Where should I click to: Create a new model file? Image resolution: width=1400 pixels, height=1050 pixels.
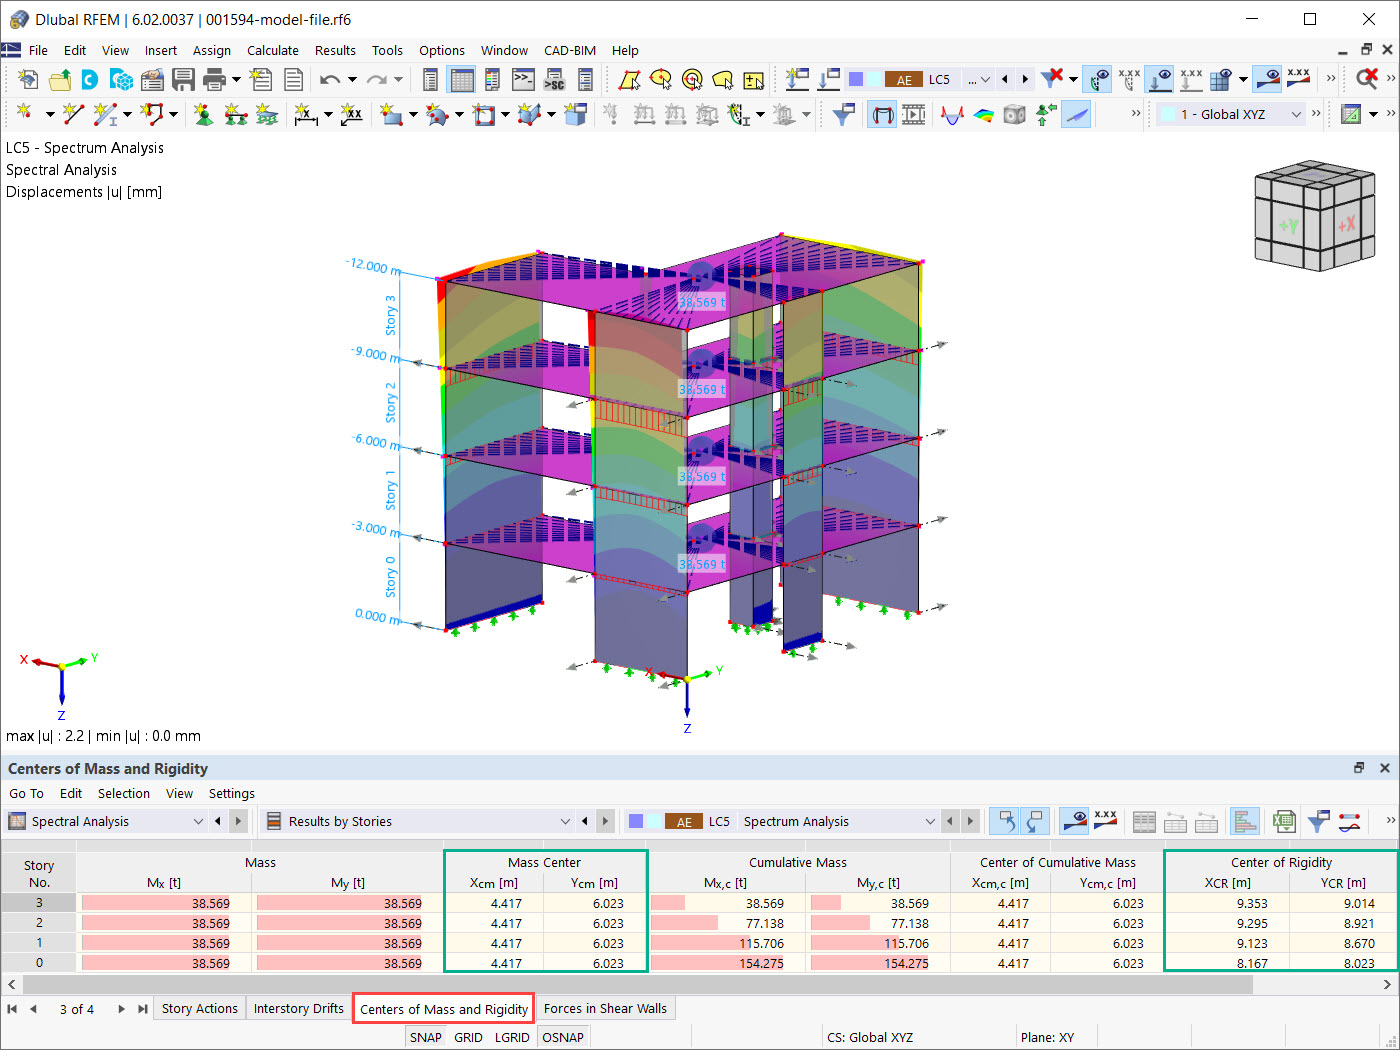pos(28,79)
